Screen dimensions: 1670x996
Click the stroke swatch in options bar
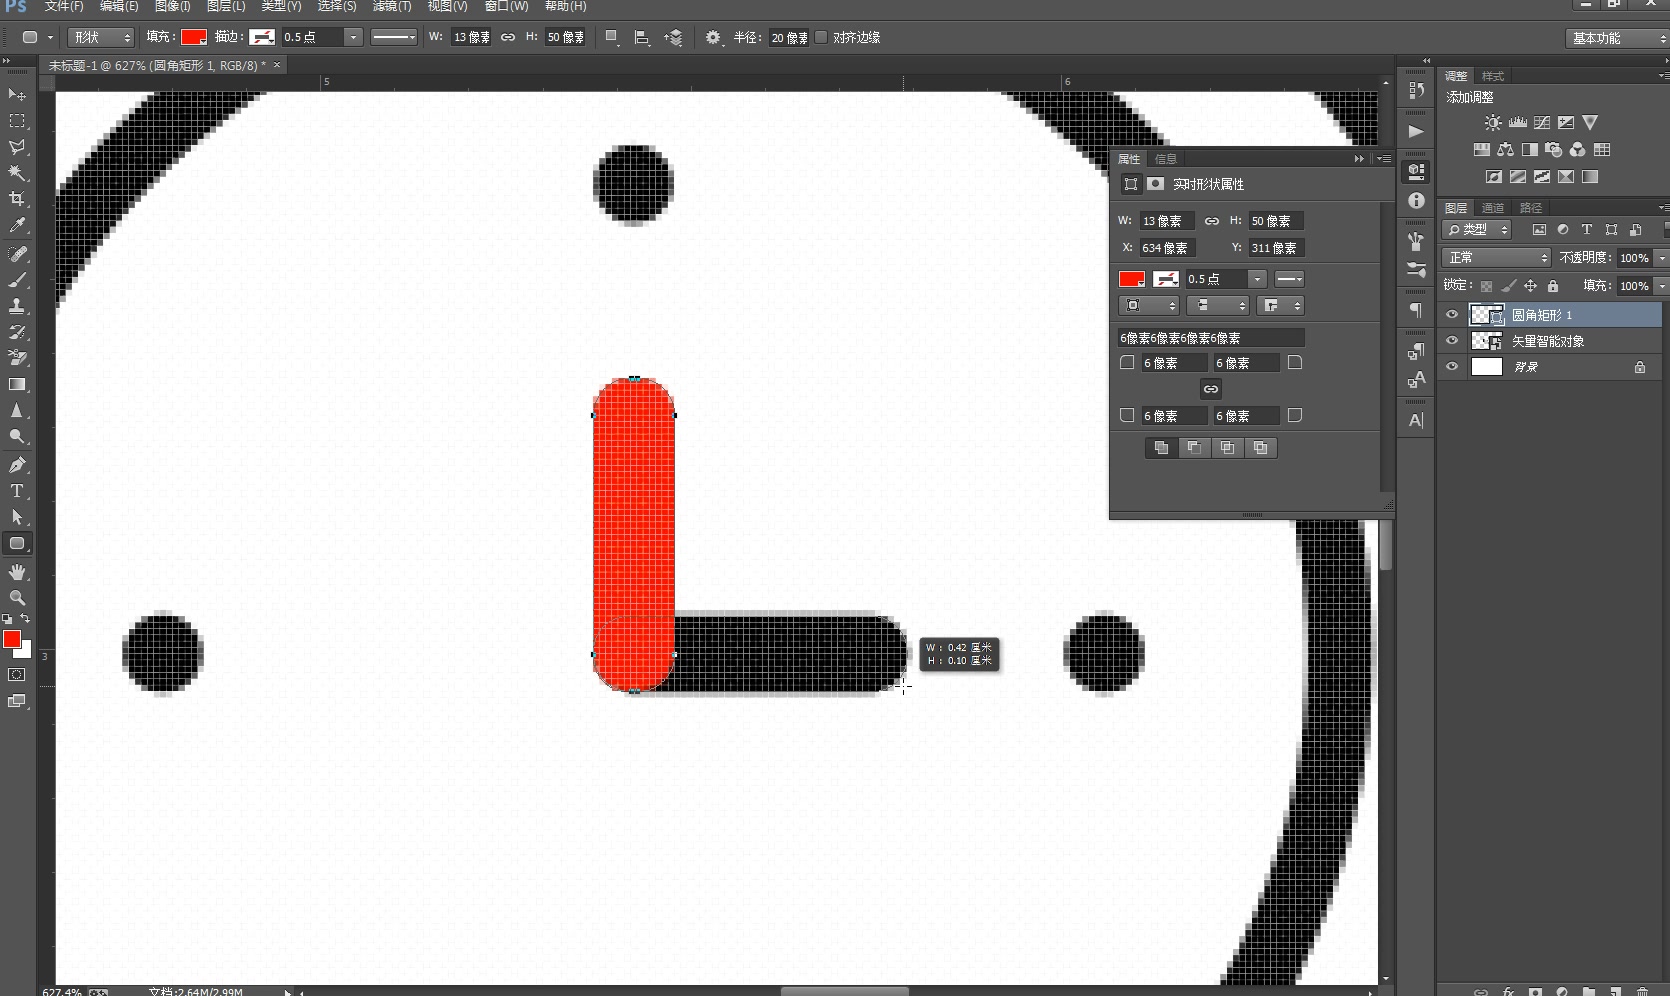click(262, 37)
